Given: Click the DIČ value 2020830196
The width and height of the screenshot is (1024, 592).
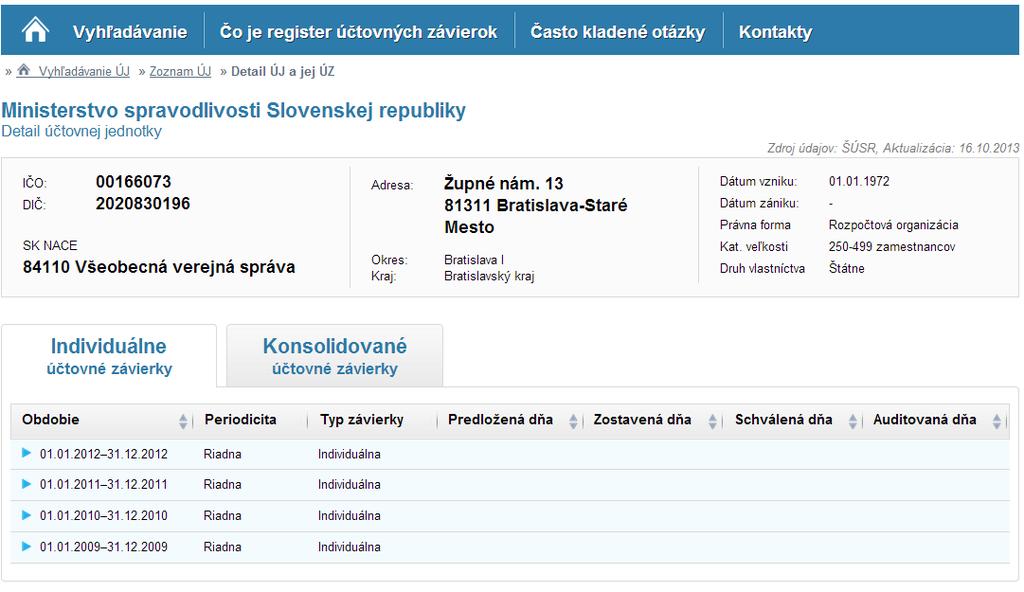Looking at the screenshot, I should [x=143, y=204].
